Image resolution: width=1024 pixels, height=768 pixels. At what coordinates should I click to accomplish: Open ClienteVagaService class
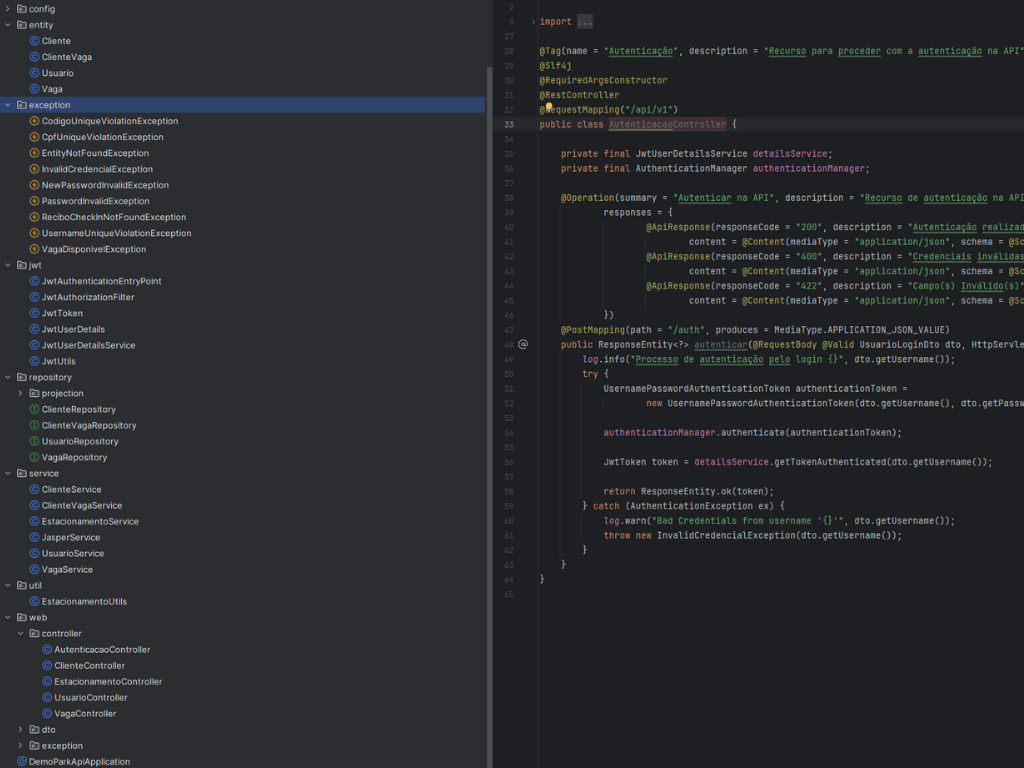tap(82, 505)
